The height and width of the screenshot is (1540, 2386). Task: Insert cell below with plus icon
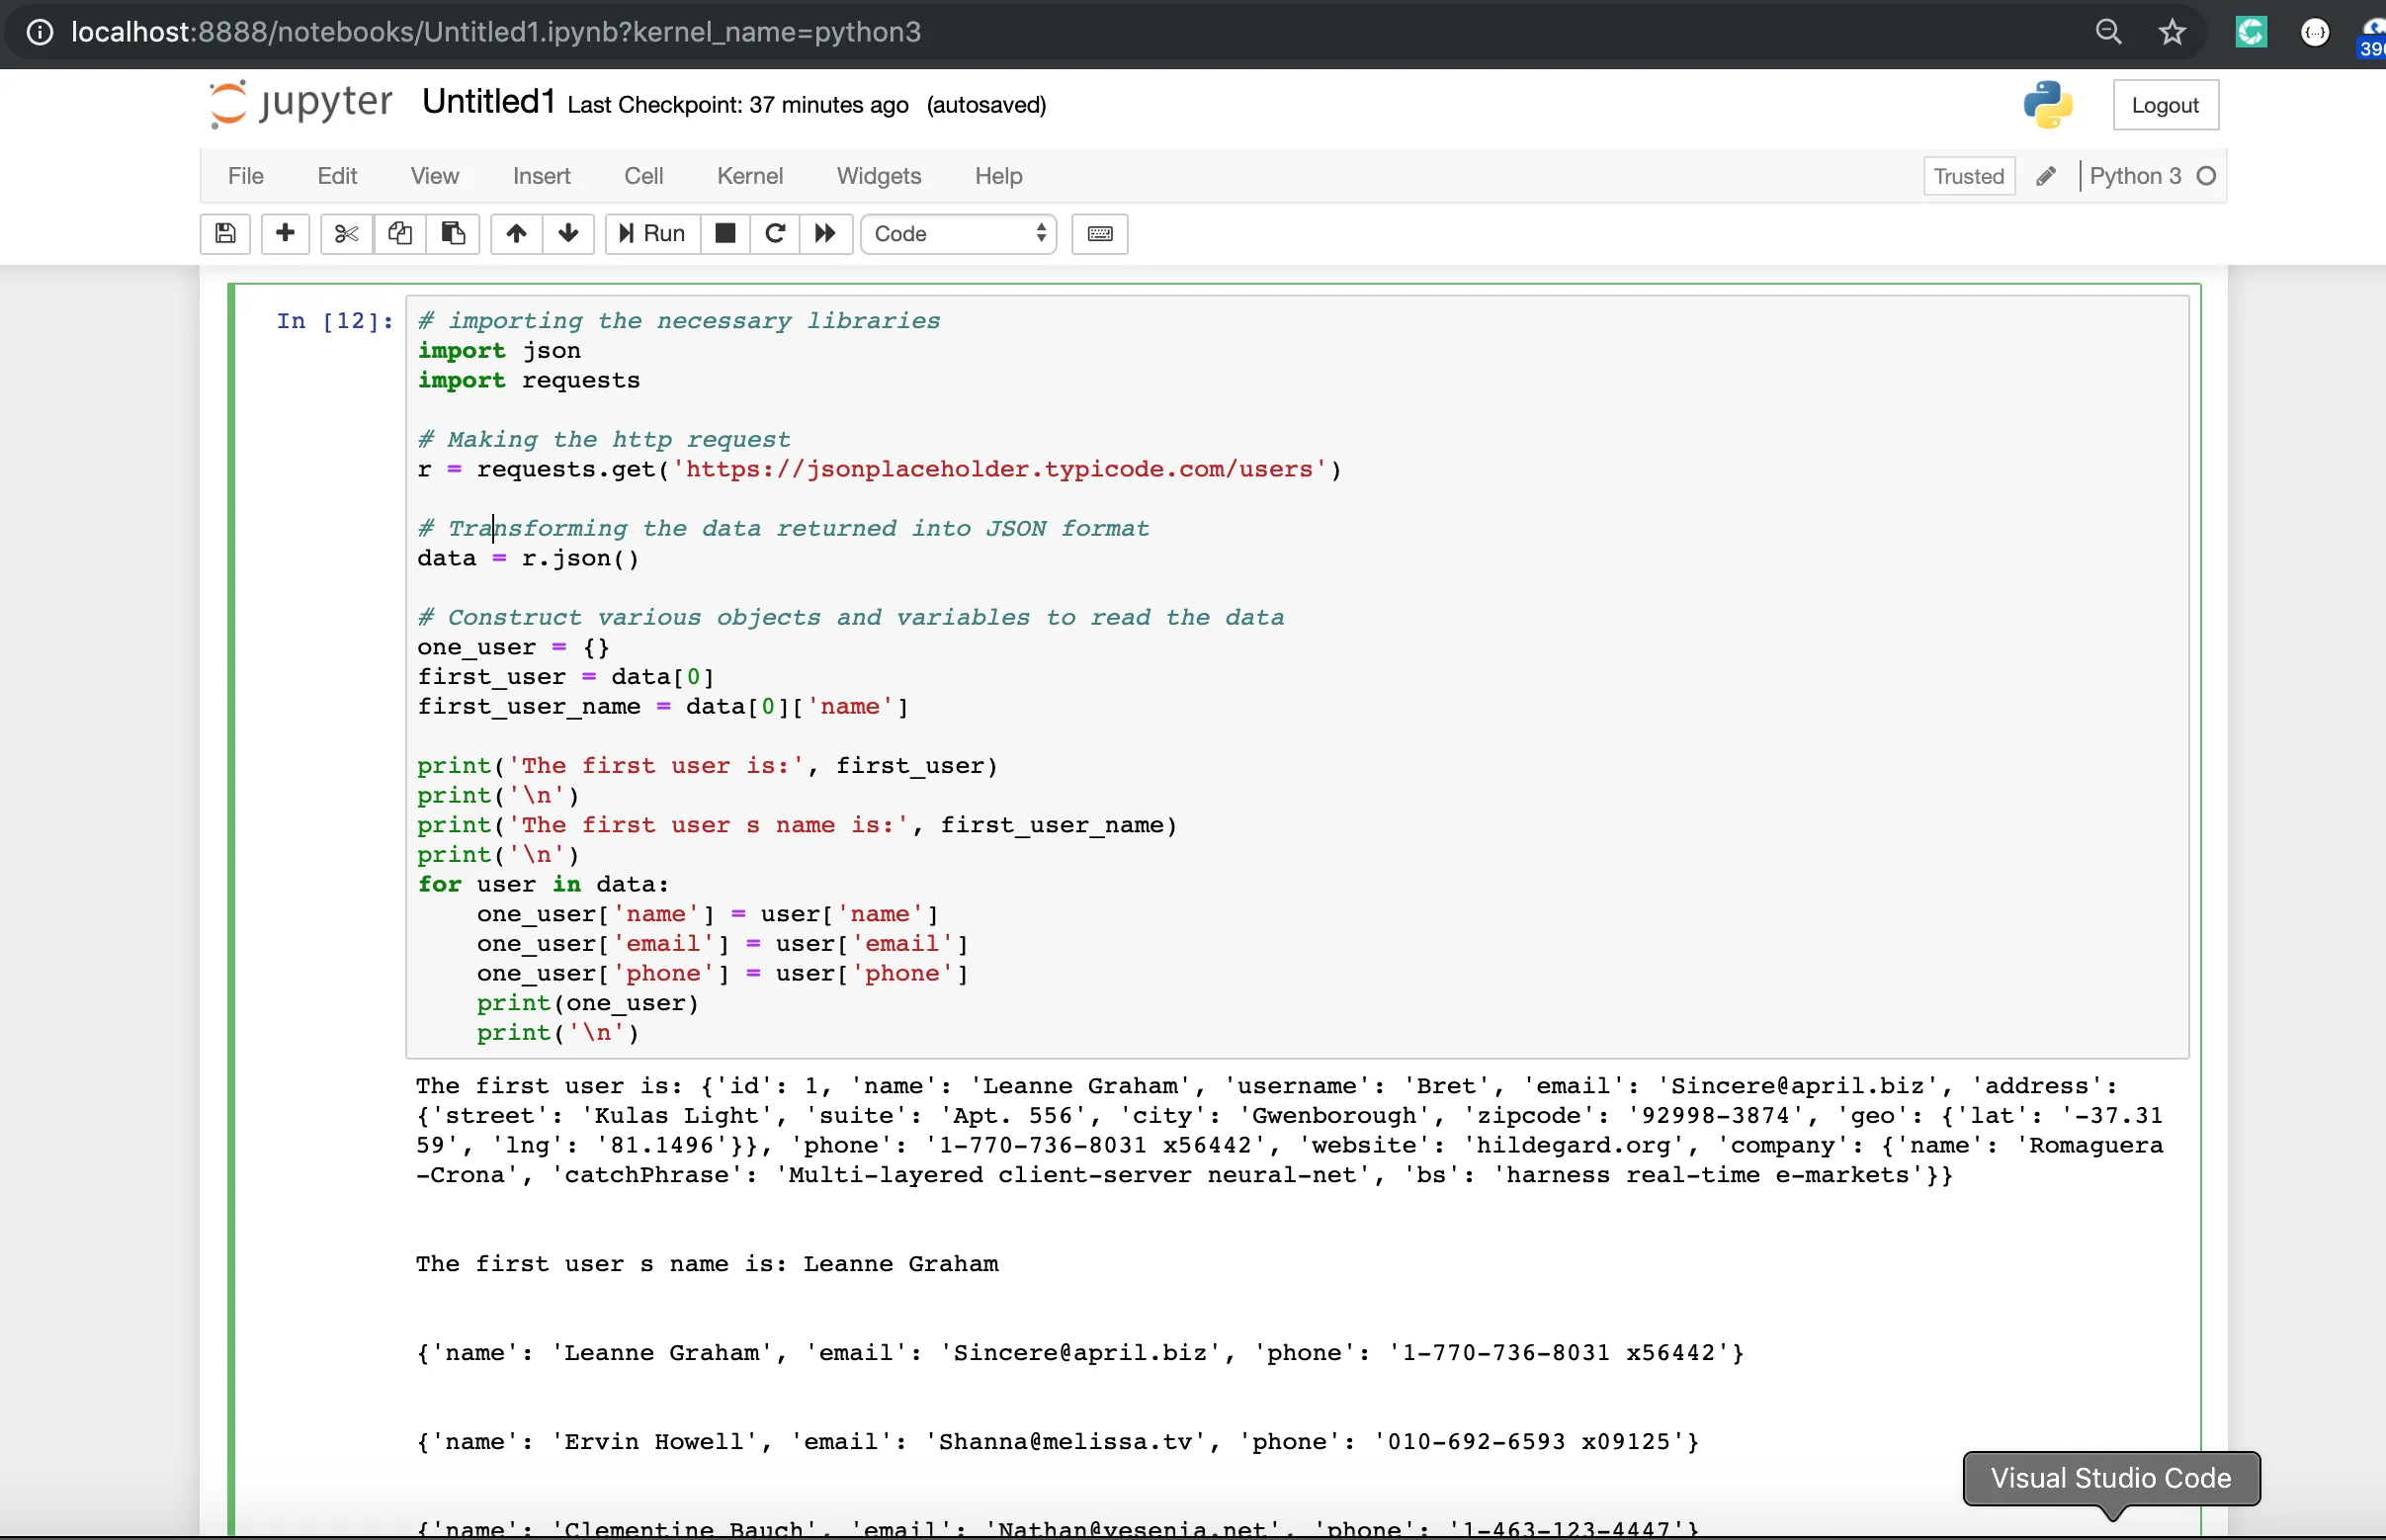[285, 233]
